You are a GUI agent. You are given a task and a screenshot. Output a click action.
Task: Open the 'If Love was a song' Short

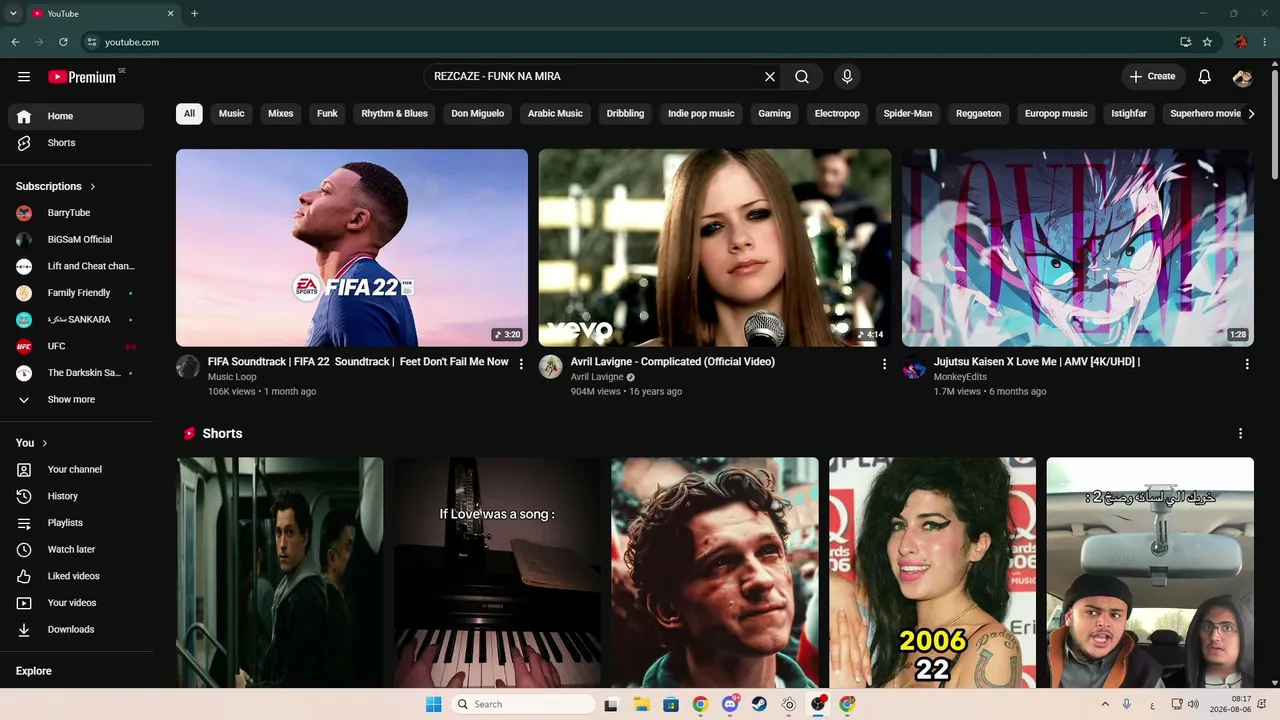(497, 572)
